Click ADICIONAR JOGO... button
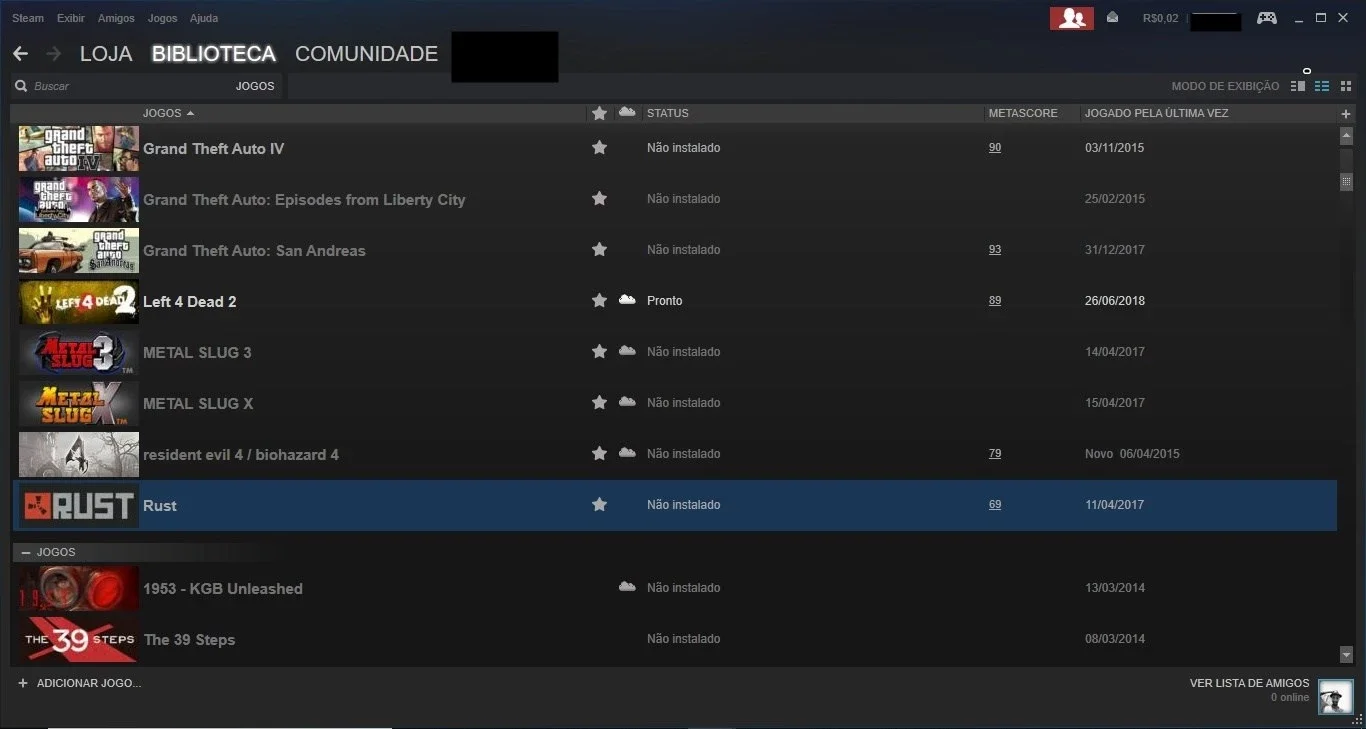1366x729 pixels. (x=80, y=683)
